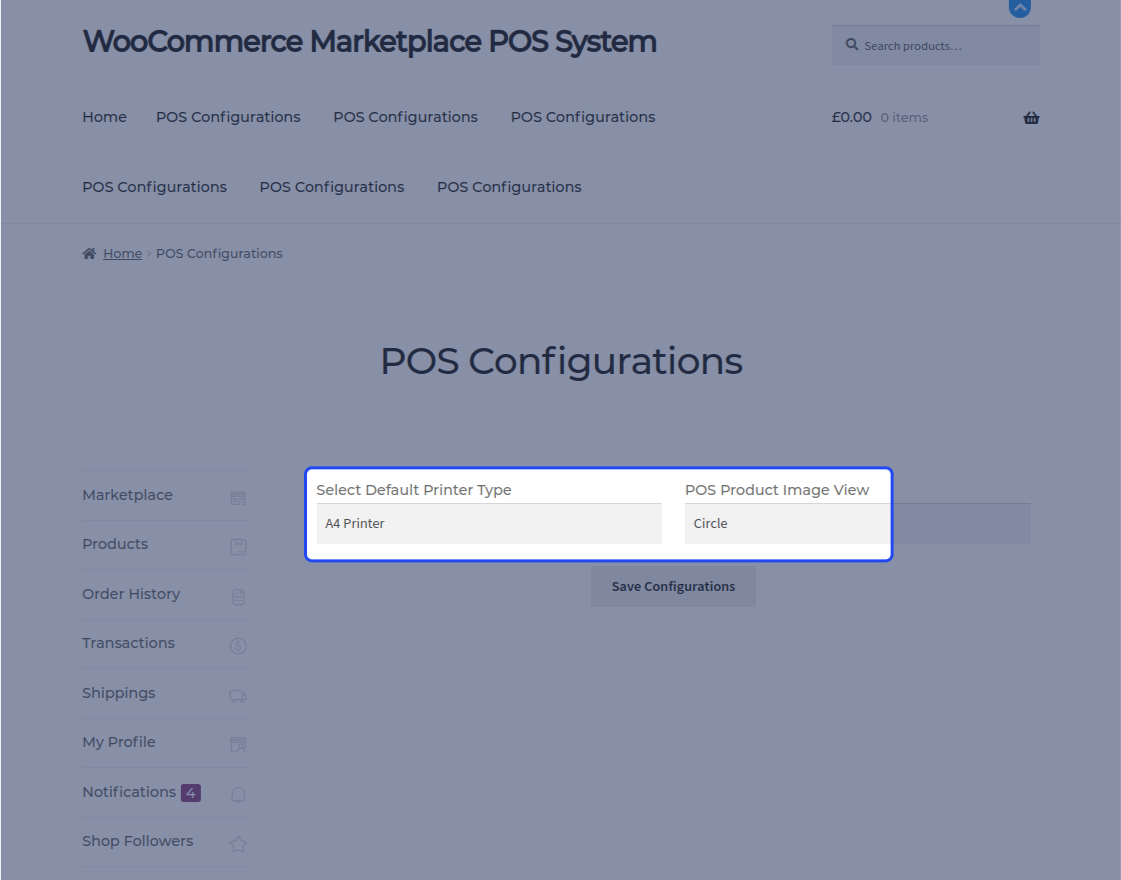Click the blue scroll-up chevron button
The image size is (1121, 880).
pos(1019,8)
